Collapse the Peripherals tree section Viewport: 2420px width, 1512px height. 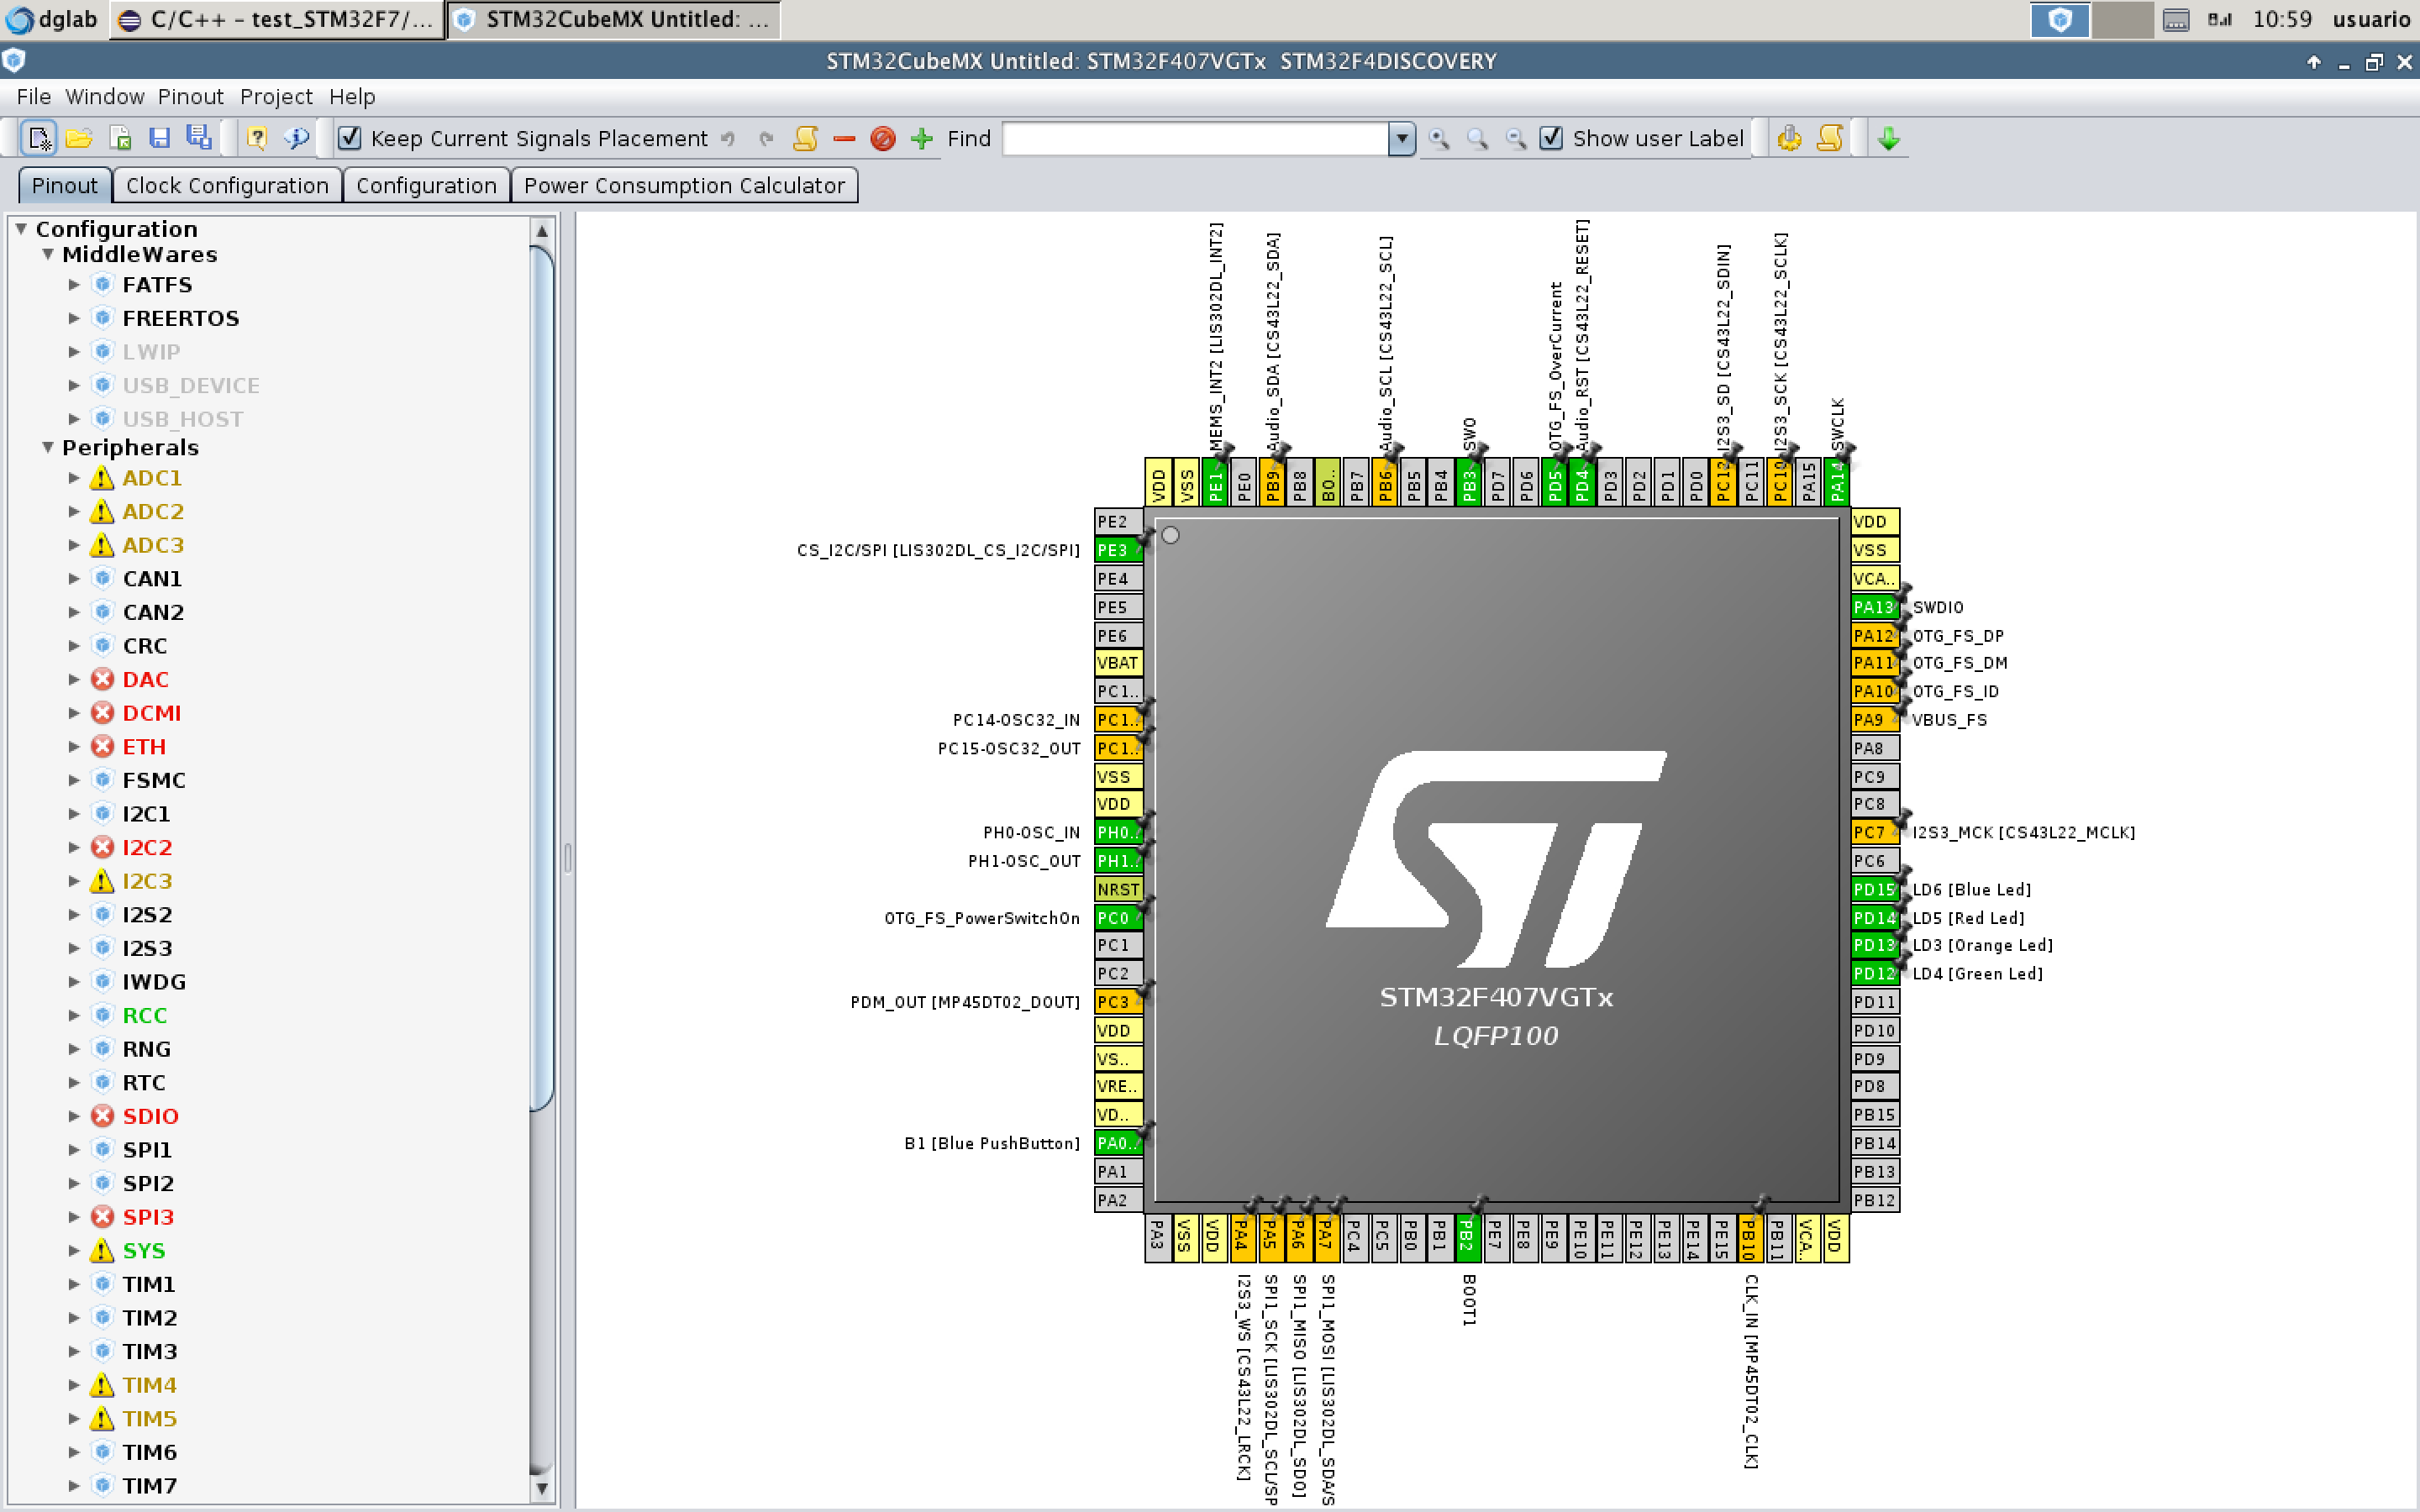[x=48, y=447]
